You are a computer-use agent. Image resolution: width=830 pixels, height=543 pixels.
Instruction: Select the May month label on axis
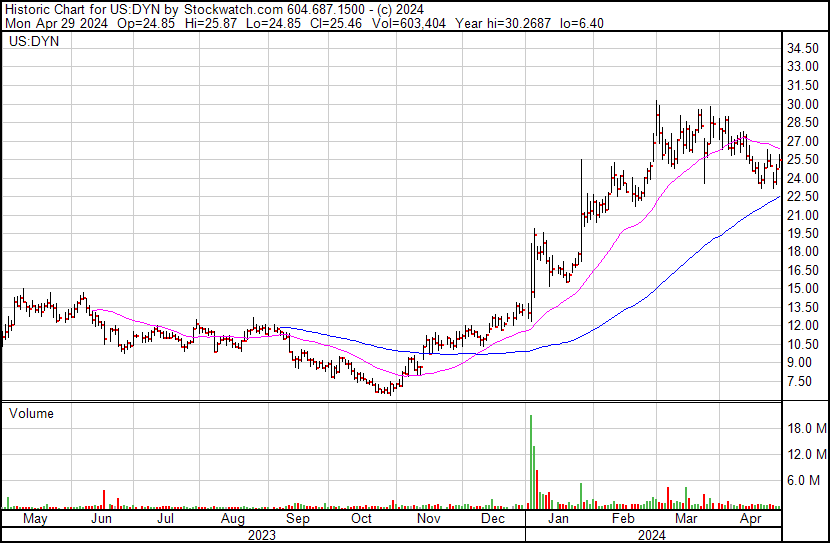point(35,519)
